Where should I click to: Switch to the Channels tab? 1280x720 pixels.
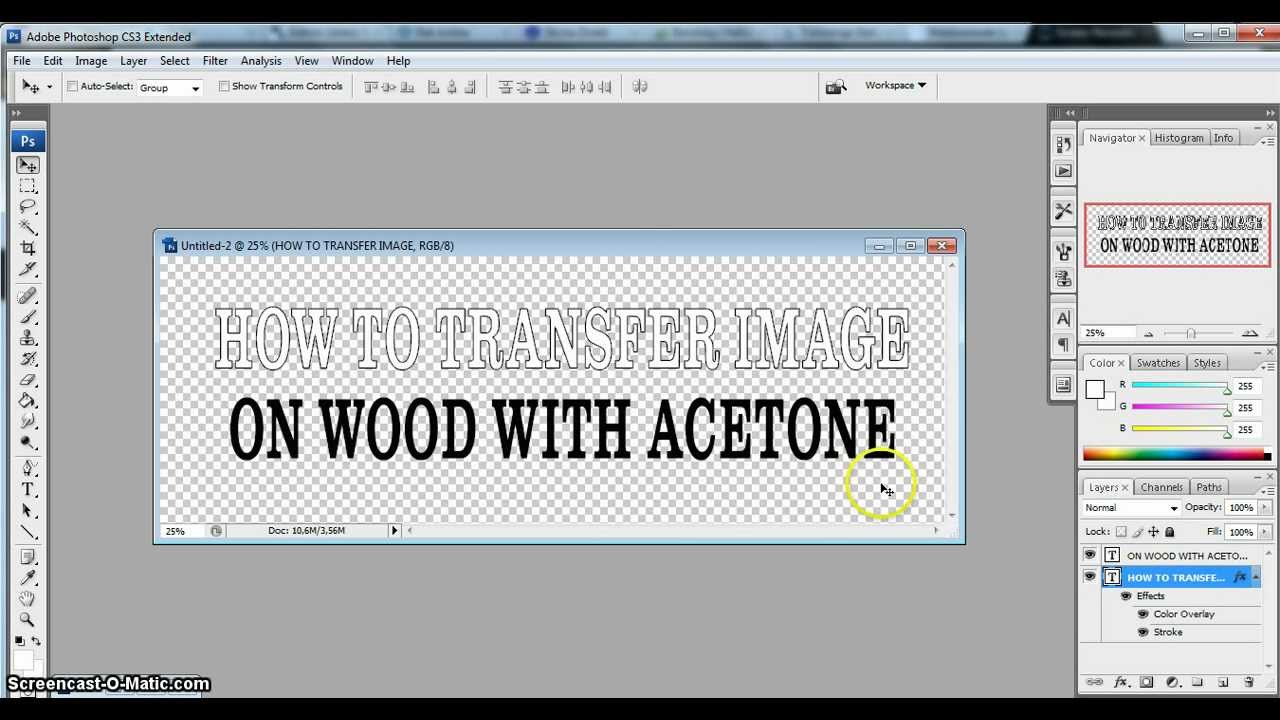click(1162, 487)
